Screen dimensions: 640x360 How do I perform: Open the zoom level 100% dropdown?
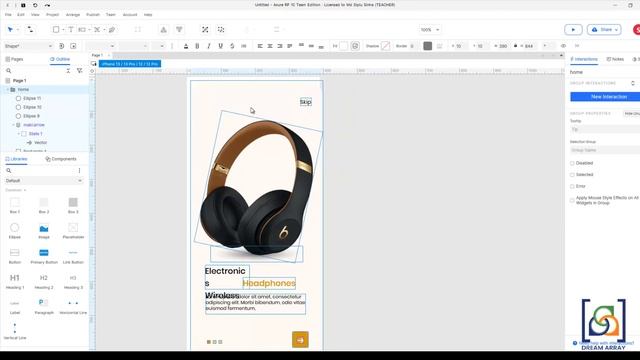(430, 29)
